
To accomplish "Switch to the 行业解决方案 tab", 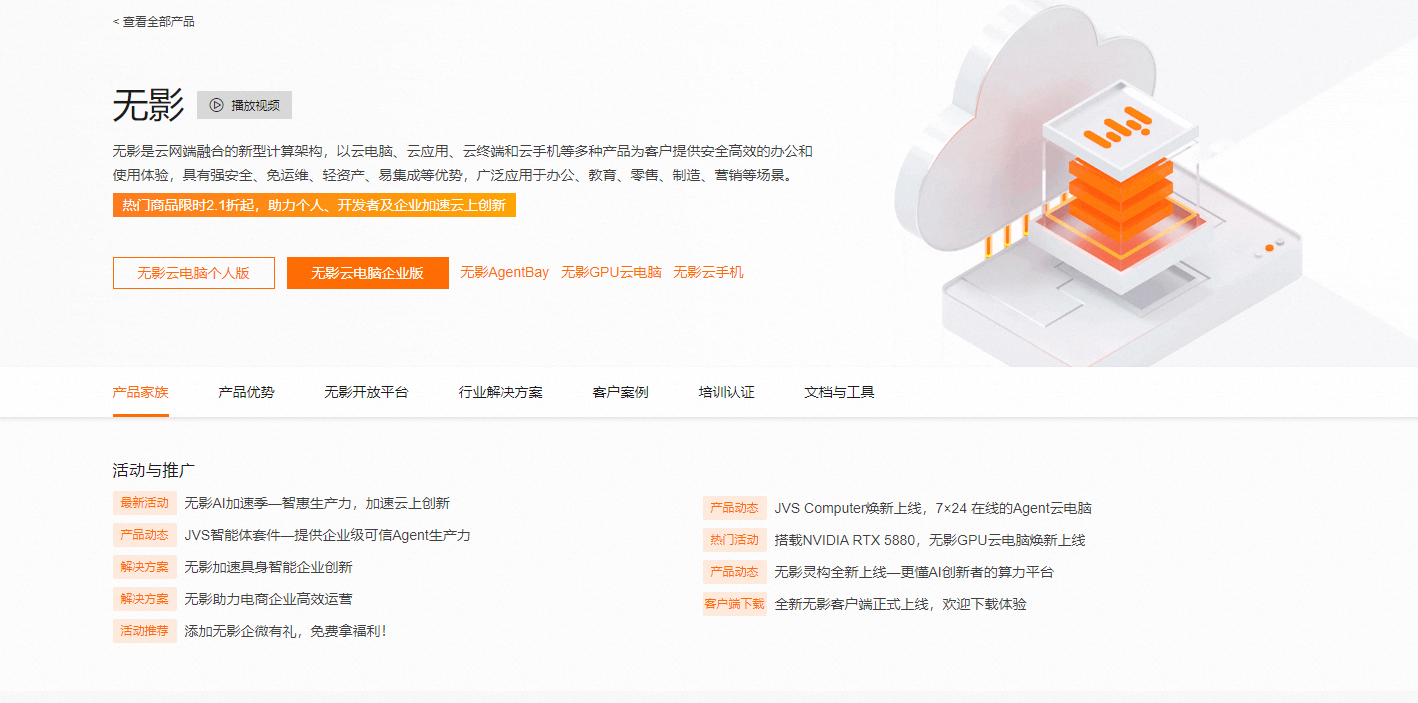I will click(501, 392).
